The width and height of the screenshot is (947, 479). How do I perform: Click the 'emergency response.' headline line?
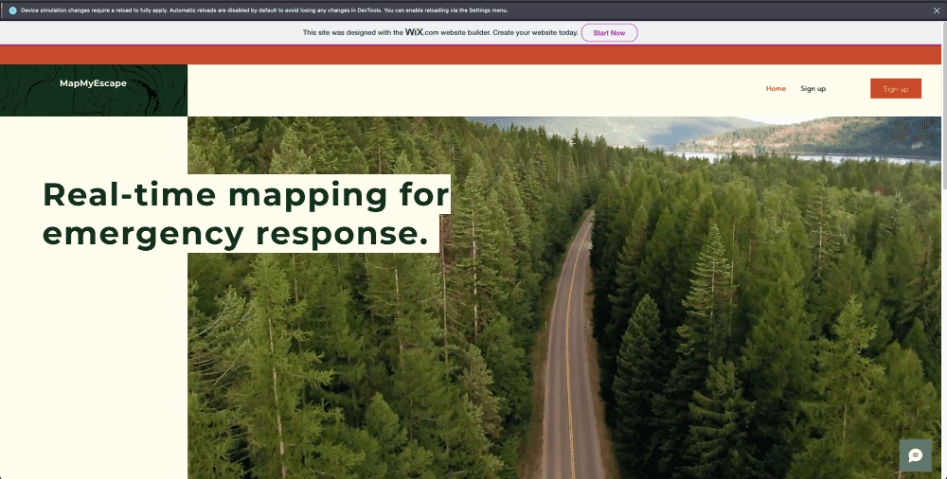pyautogui.click(x=235, y=233)
